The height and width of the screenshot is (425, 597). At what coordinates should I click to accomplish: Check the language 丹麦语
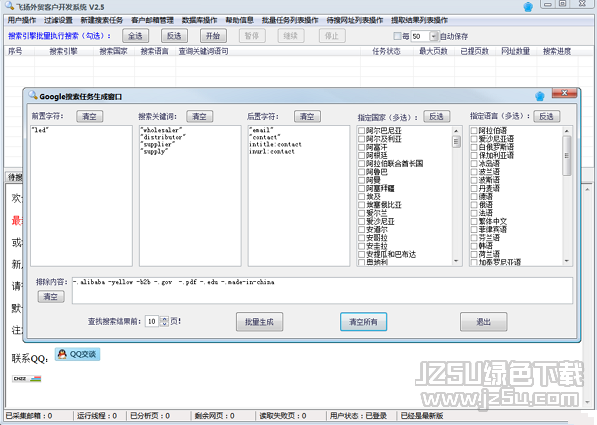click(x=474, y=188)
